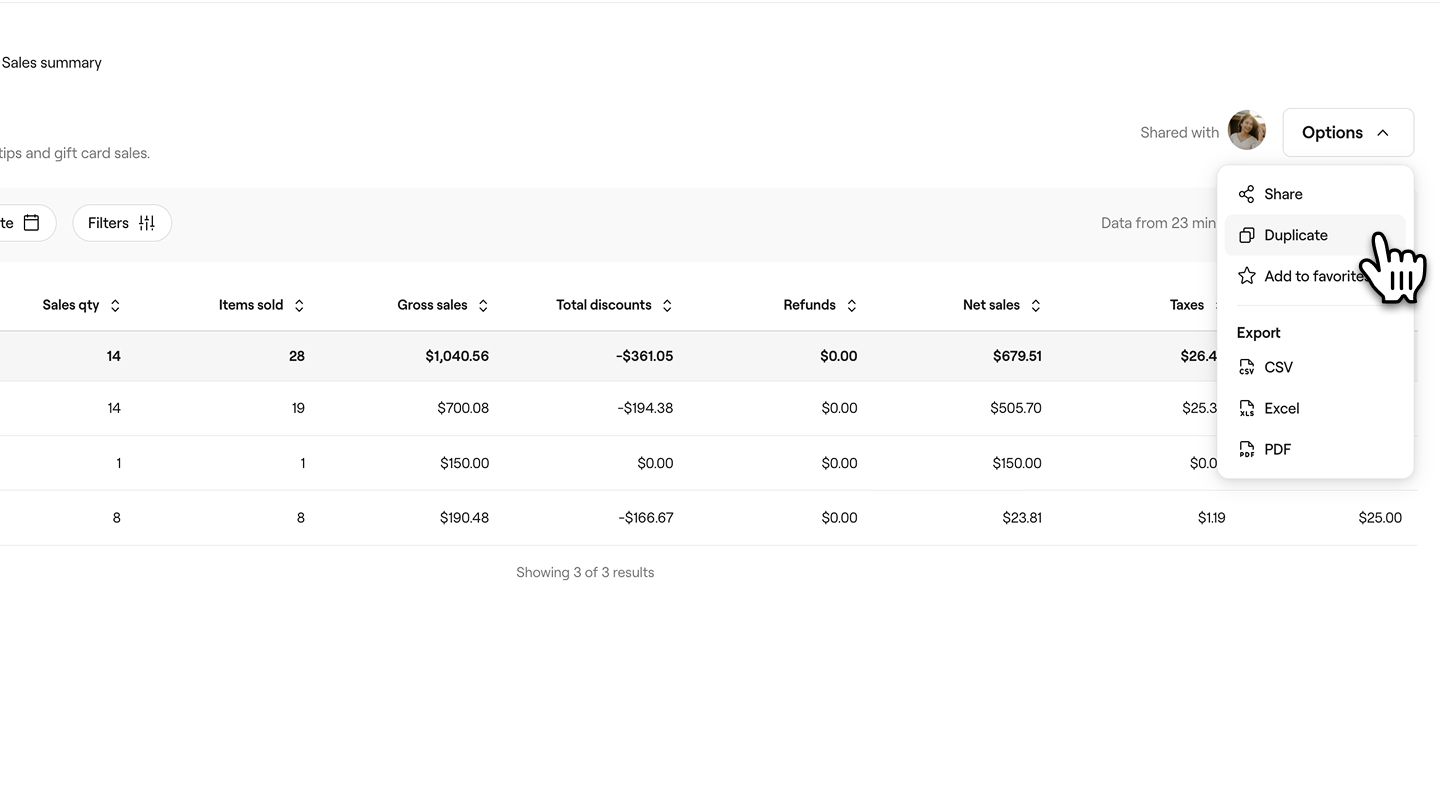
Task: Sort by Refunds column arrows
Action: 851,306
